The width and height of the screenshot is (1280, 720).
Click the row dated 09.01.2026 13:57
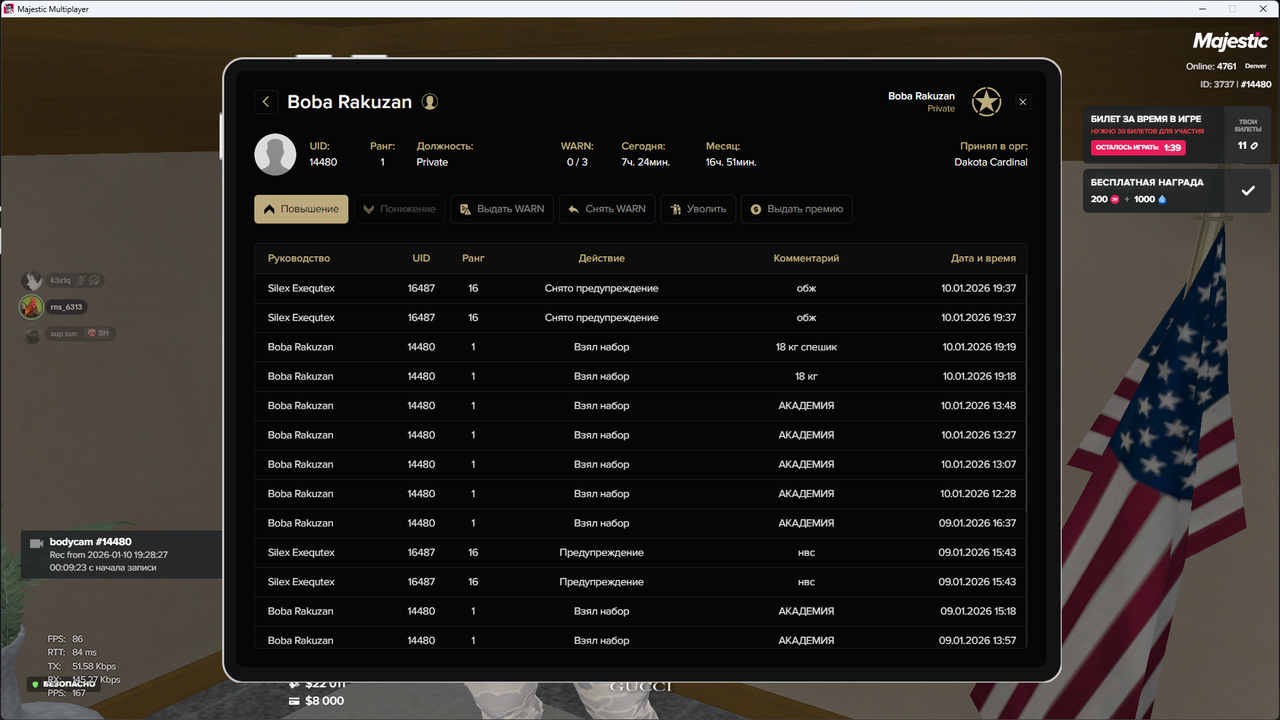coord(640,638)
